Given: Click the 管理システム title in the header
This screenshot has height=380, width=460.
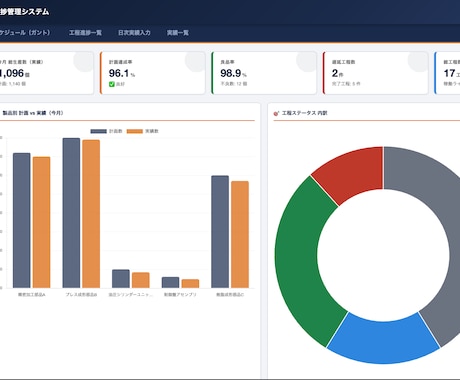Looking at the screenshot, I should [x=25, y=12].
